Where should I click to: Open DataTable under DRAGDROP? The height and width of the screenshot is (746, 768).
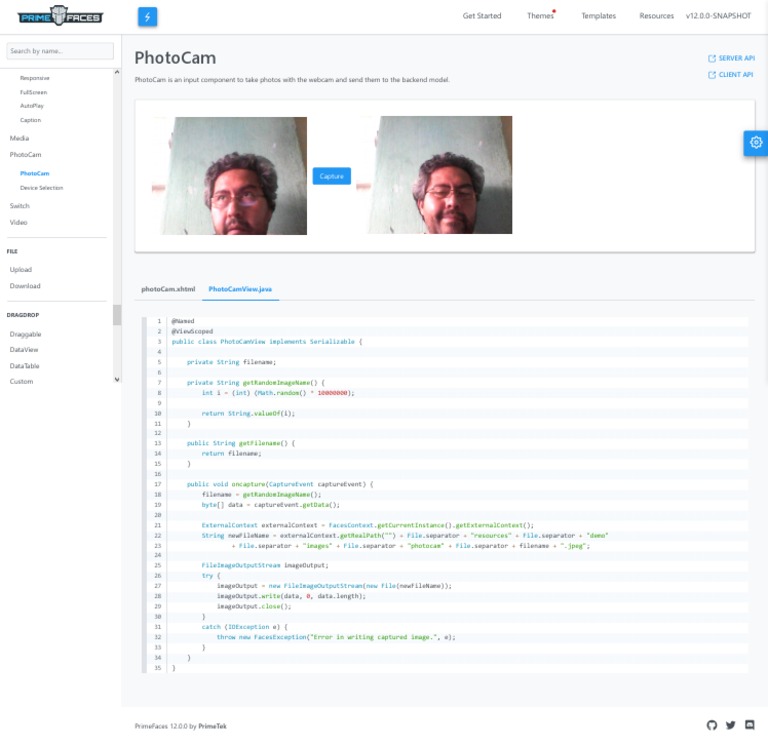tap(24, 366)
